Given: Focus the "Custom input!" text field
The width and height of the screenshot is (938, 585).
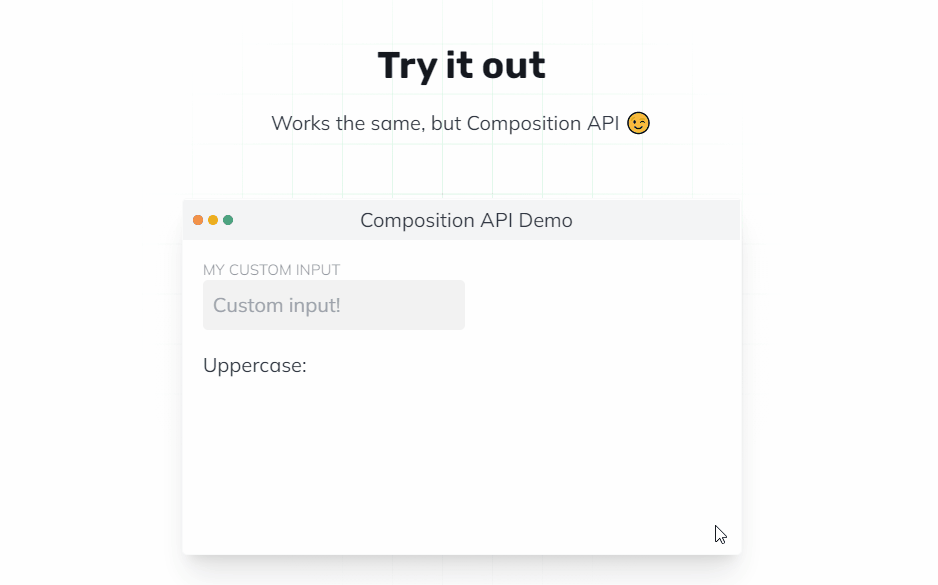Looking at the screenshot, I should click(x=333, y=305).
